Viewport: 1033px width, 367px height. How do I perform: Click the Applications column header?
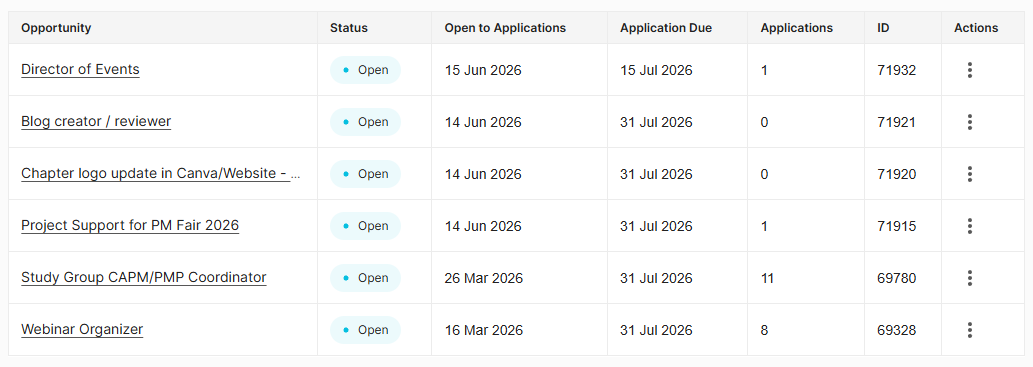796,28
